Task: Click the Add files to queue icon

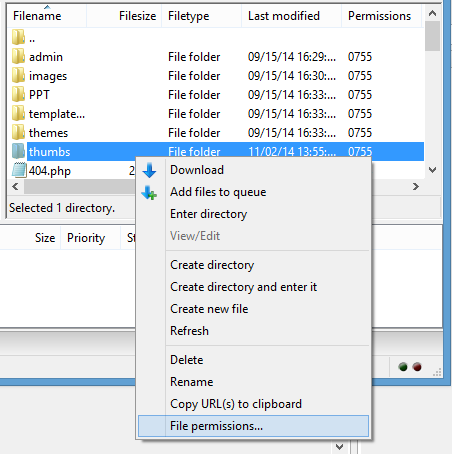Action: click(149, 193)
